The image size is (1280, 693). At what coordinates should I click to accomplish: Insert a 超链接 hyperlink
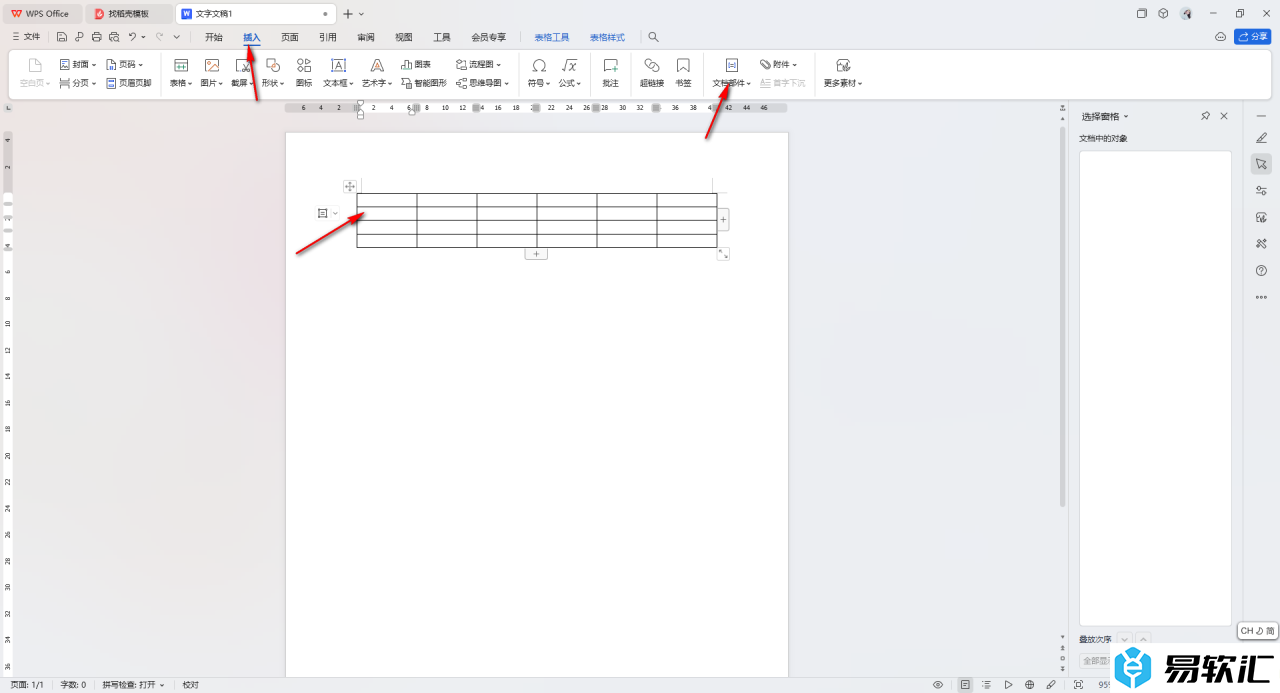(x=652, y=73)
